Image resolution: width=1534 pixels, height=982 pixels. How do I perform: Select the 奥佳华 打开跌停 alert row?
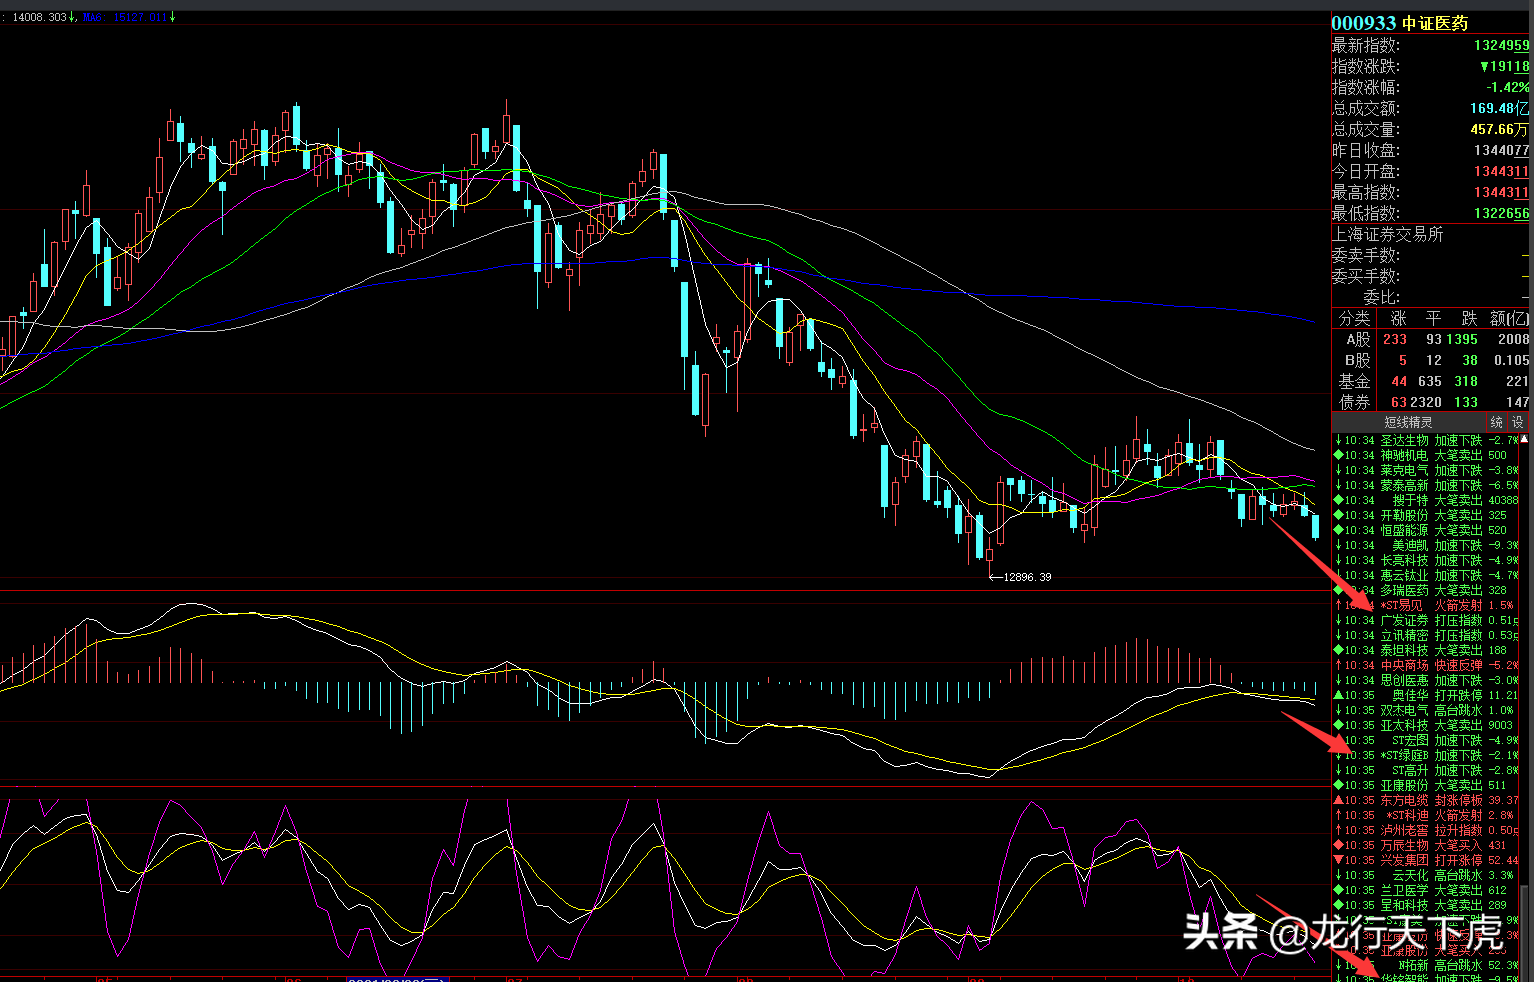click(x=1425, y=695)
